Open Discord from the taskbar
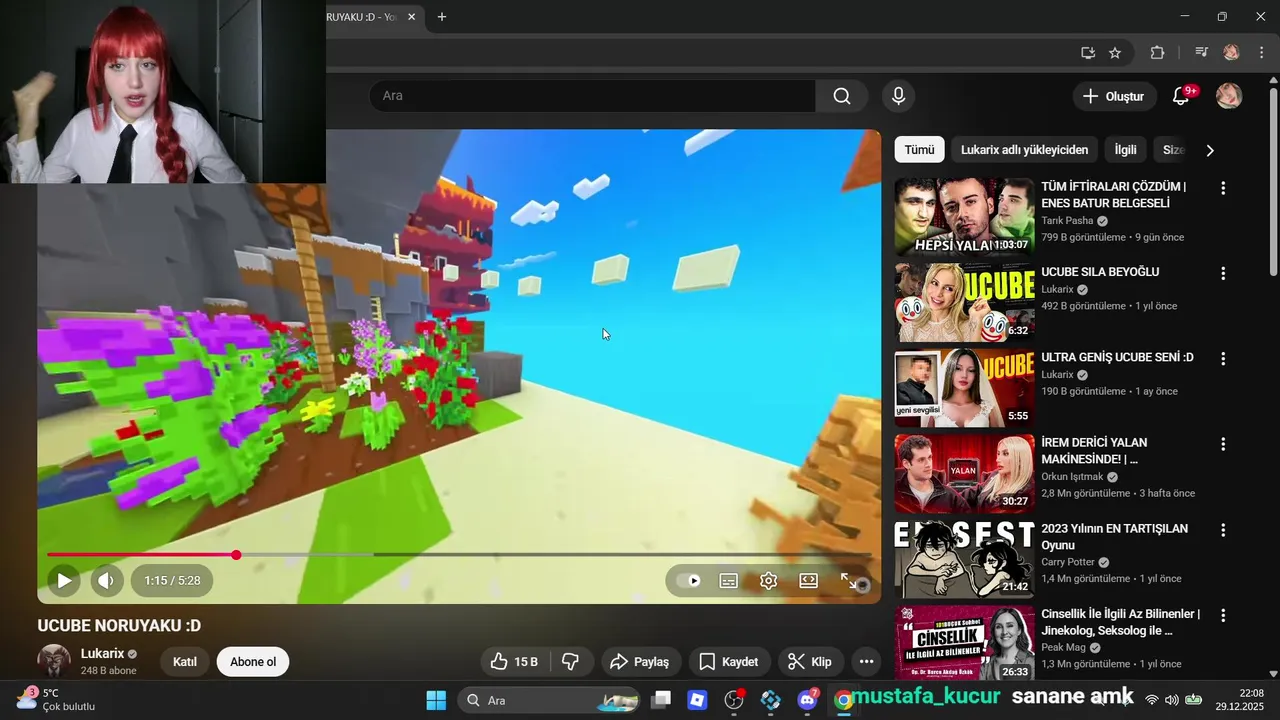Image resolution: width=1280 pixels, height=720 pixels. (x=807, y=700)
